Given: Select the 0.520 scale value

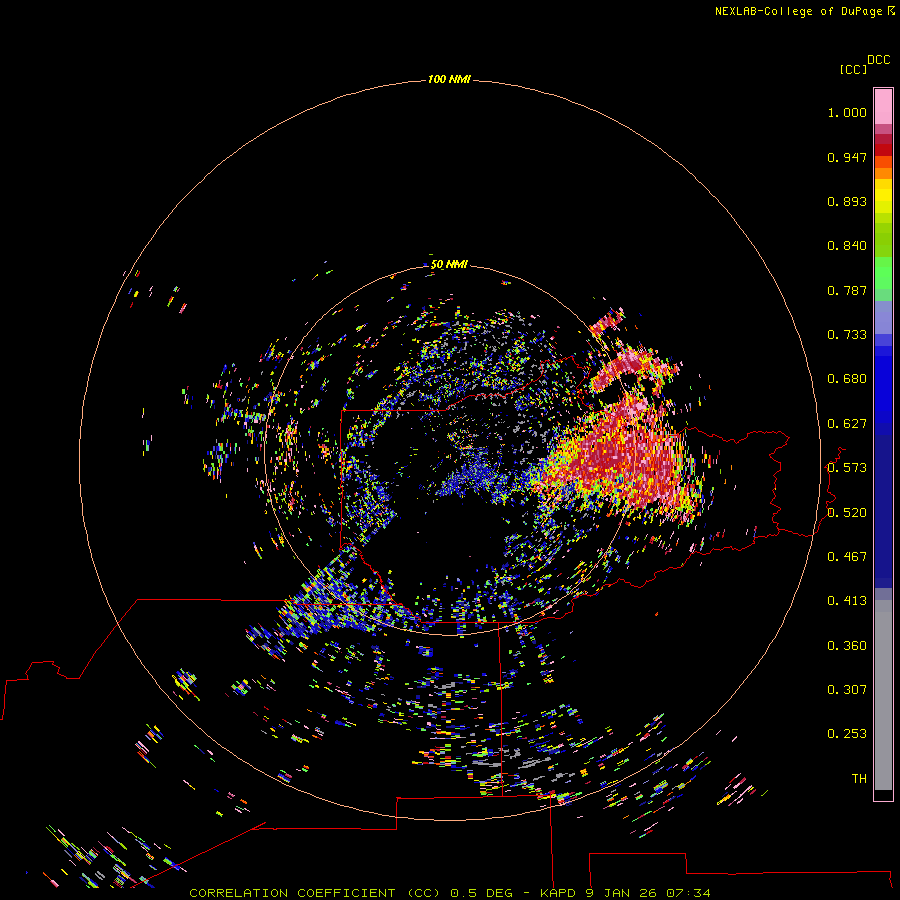Looking at the screenshot, I should coord(847,513).
